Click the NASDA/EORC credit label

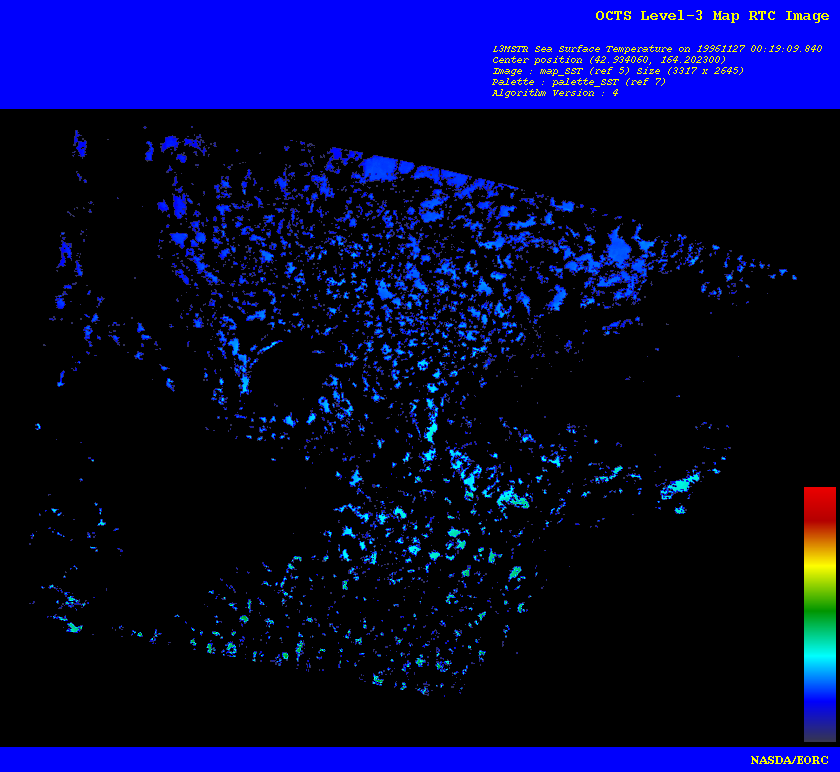click(x=790, y=761)
